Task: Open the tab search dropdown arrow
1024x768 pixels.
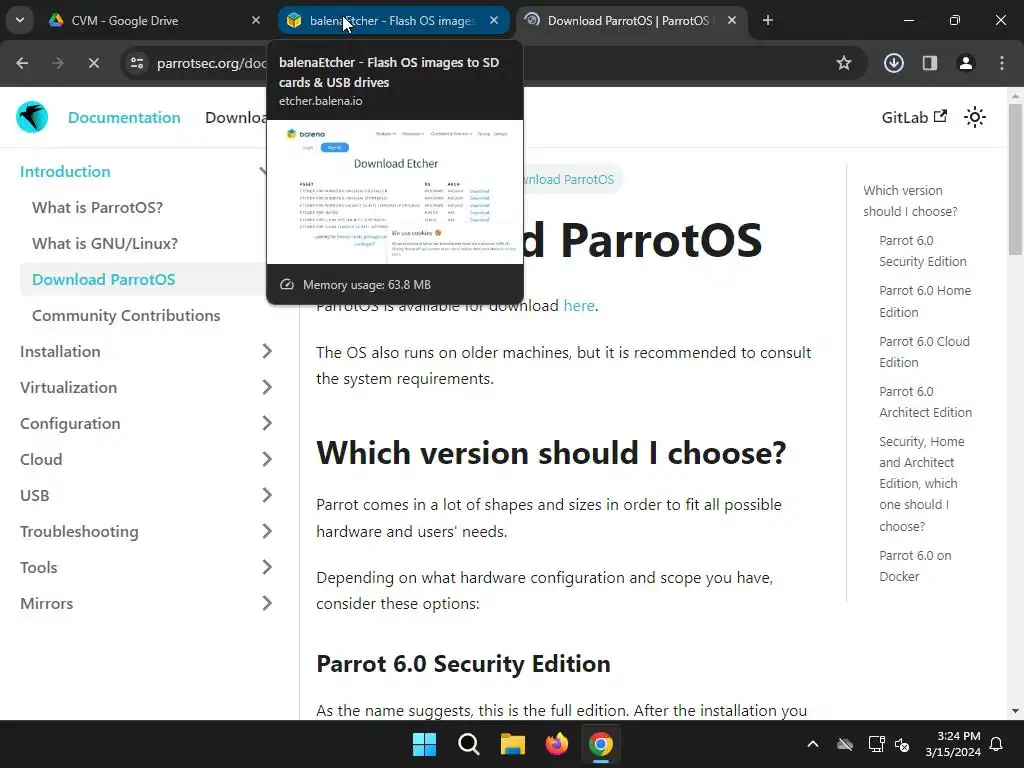Action: pos(20,20)
